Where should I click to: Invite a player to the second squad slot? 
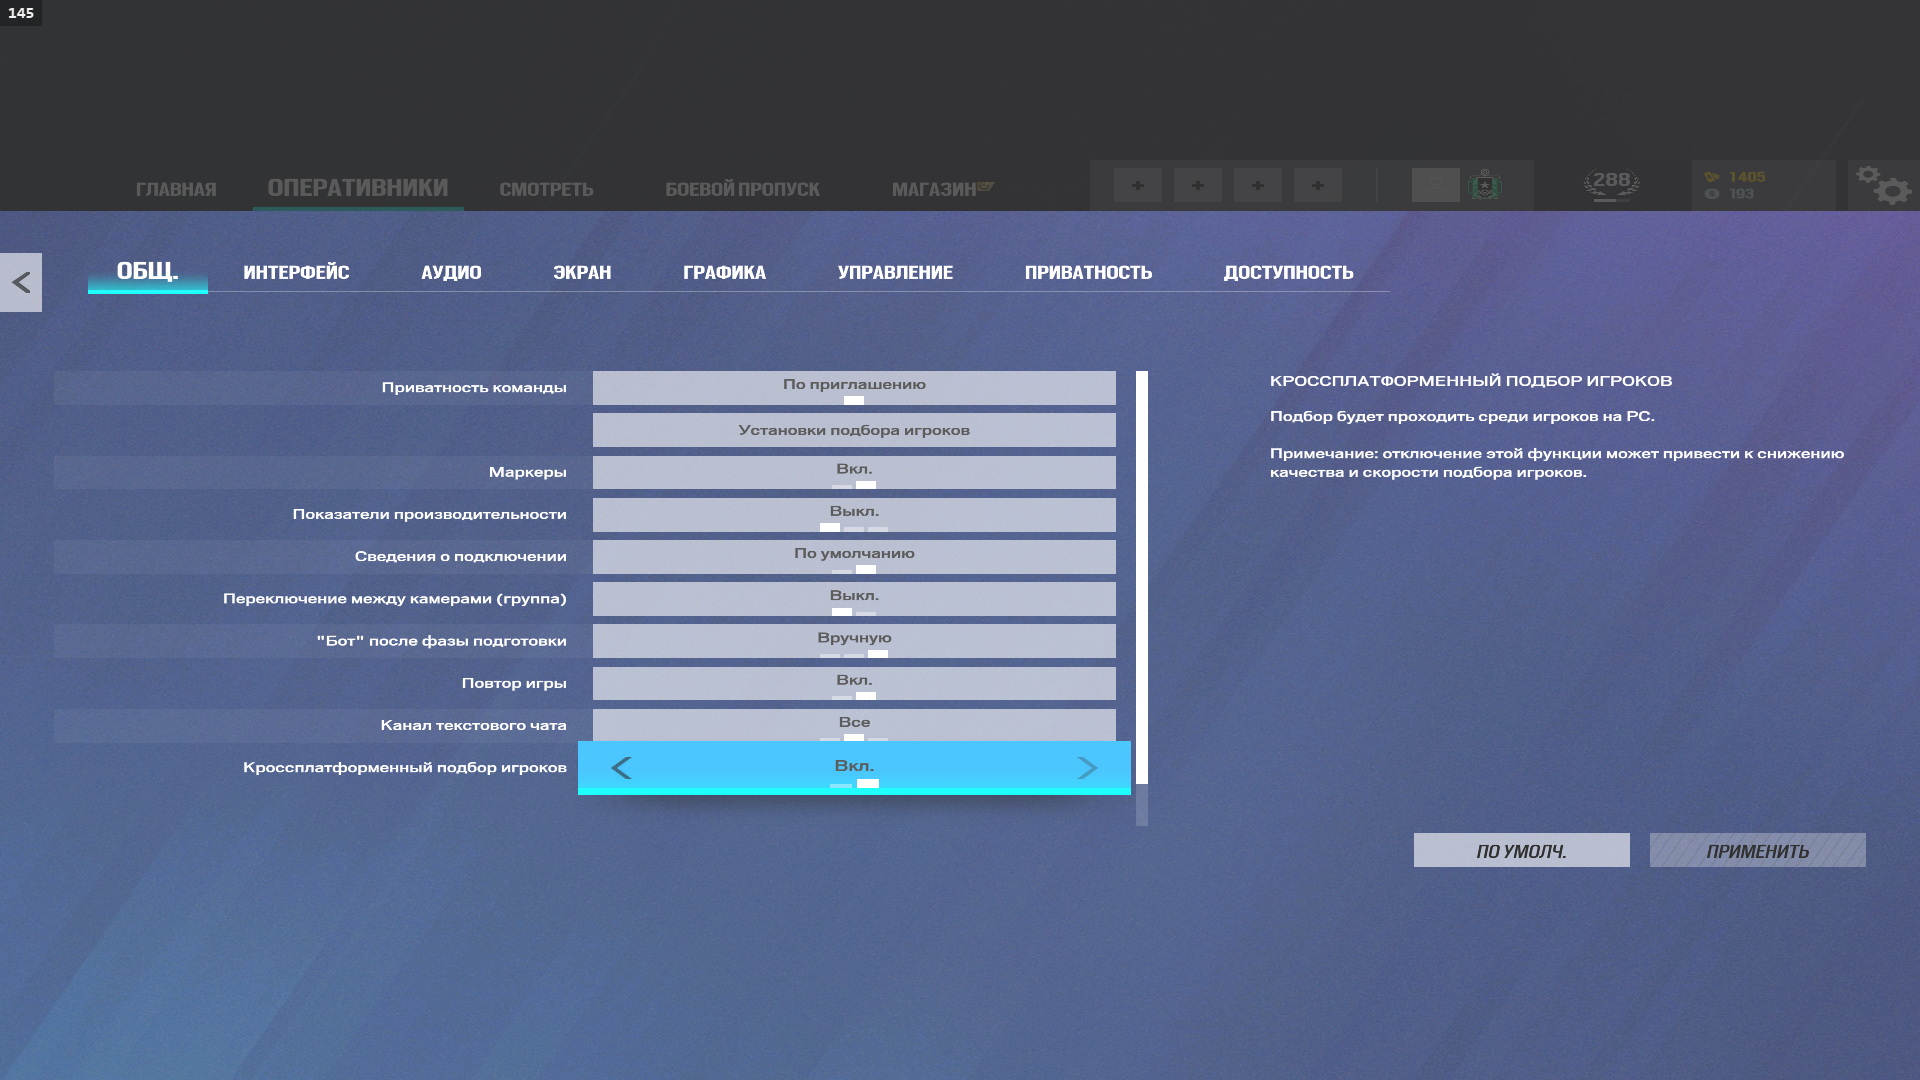click(1198, 185)
